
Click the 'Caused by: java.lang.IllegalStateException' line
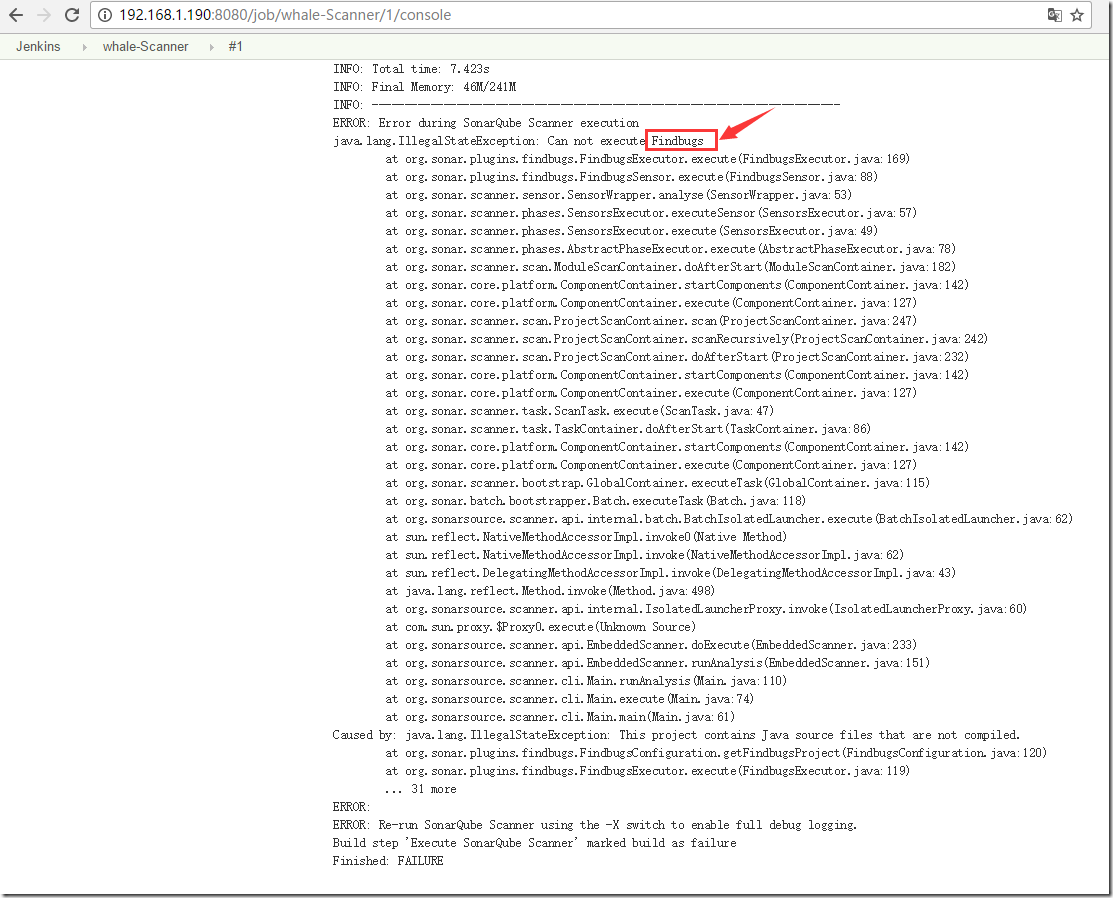tap(676, 735)
